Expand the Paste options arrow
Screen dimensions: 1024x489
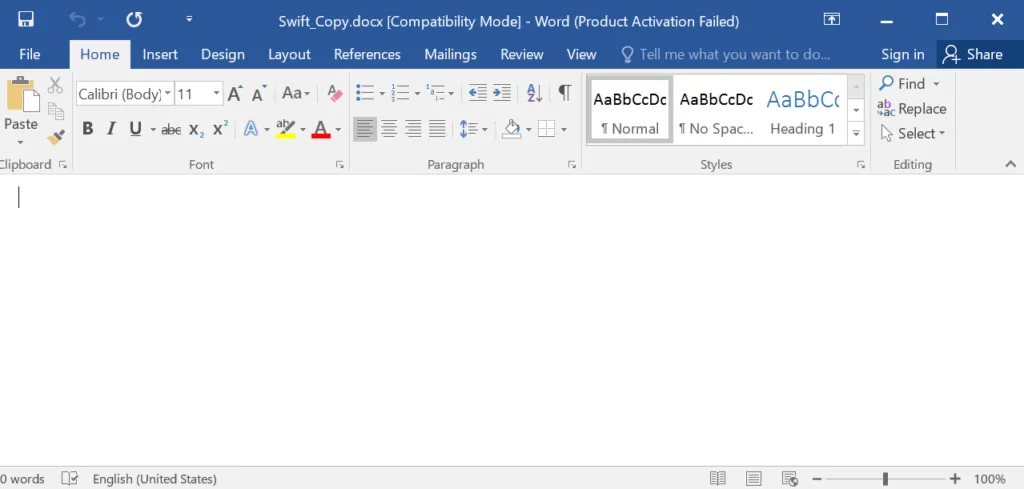(20, 142)
